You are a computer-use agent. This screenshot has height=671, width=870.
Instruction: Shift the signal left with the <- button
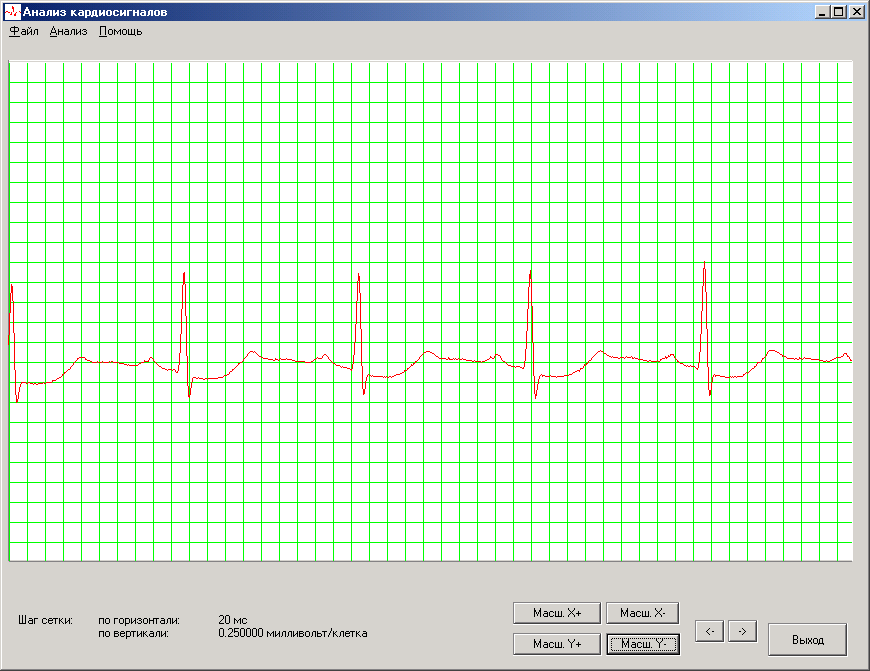[x=710, y=632]
